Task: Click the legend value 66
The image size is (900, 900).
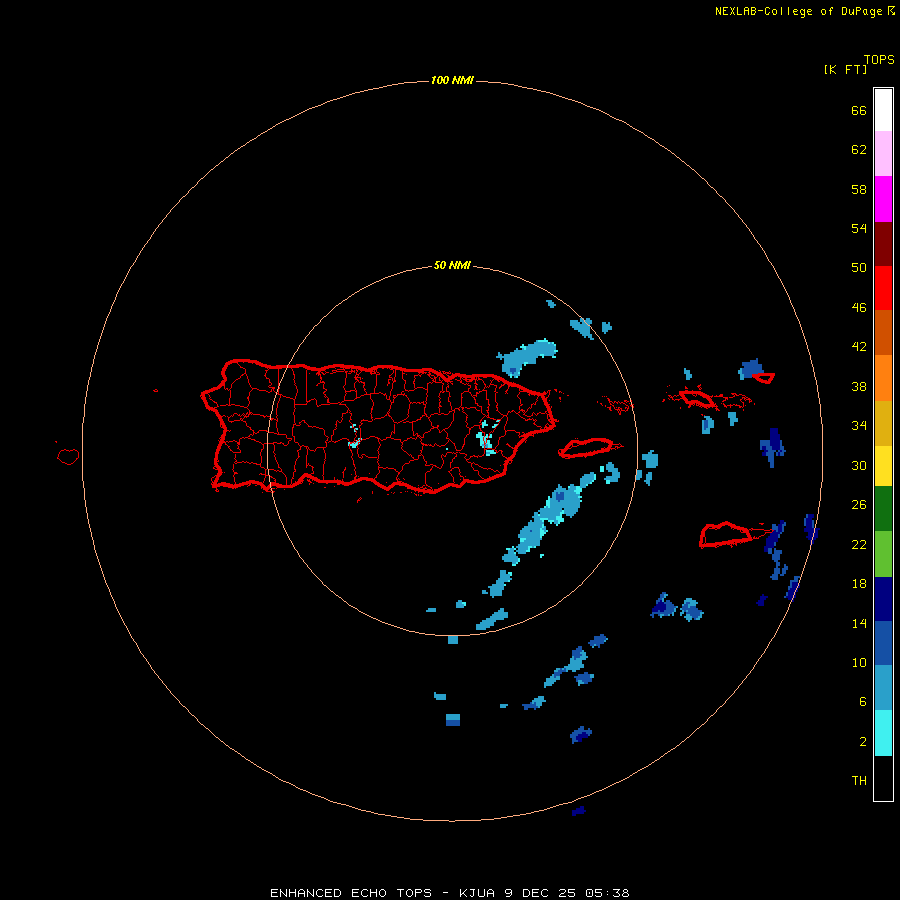Action: [859, 110]
